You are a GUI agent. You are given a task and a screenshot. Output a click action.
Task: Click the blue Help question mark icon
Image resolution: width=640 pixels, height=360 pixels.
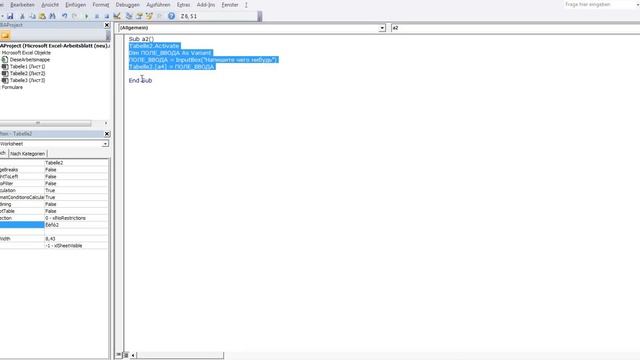pyautogui.click(x=171, y=16)
